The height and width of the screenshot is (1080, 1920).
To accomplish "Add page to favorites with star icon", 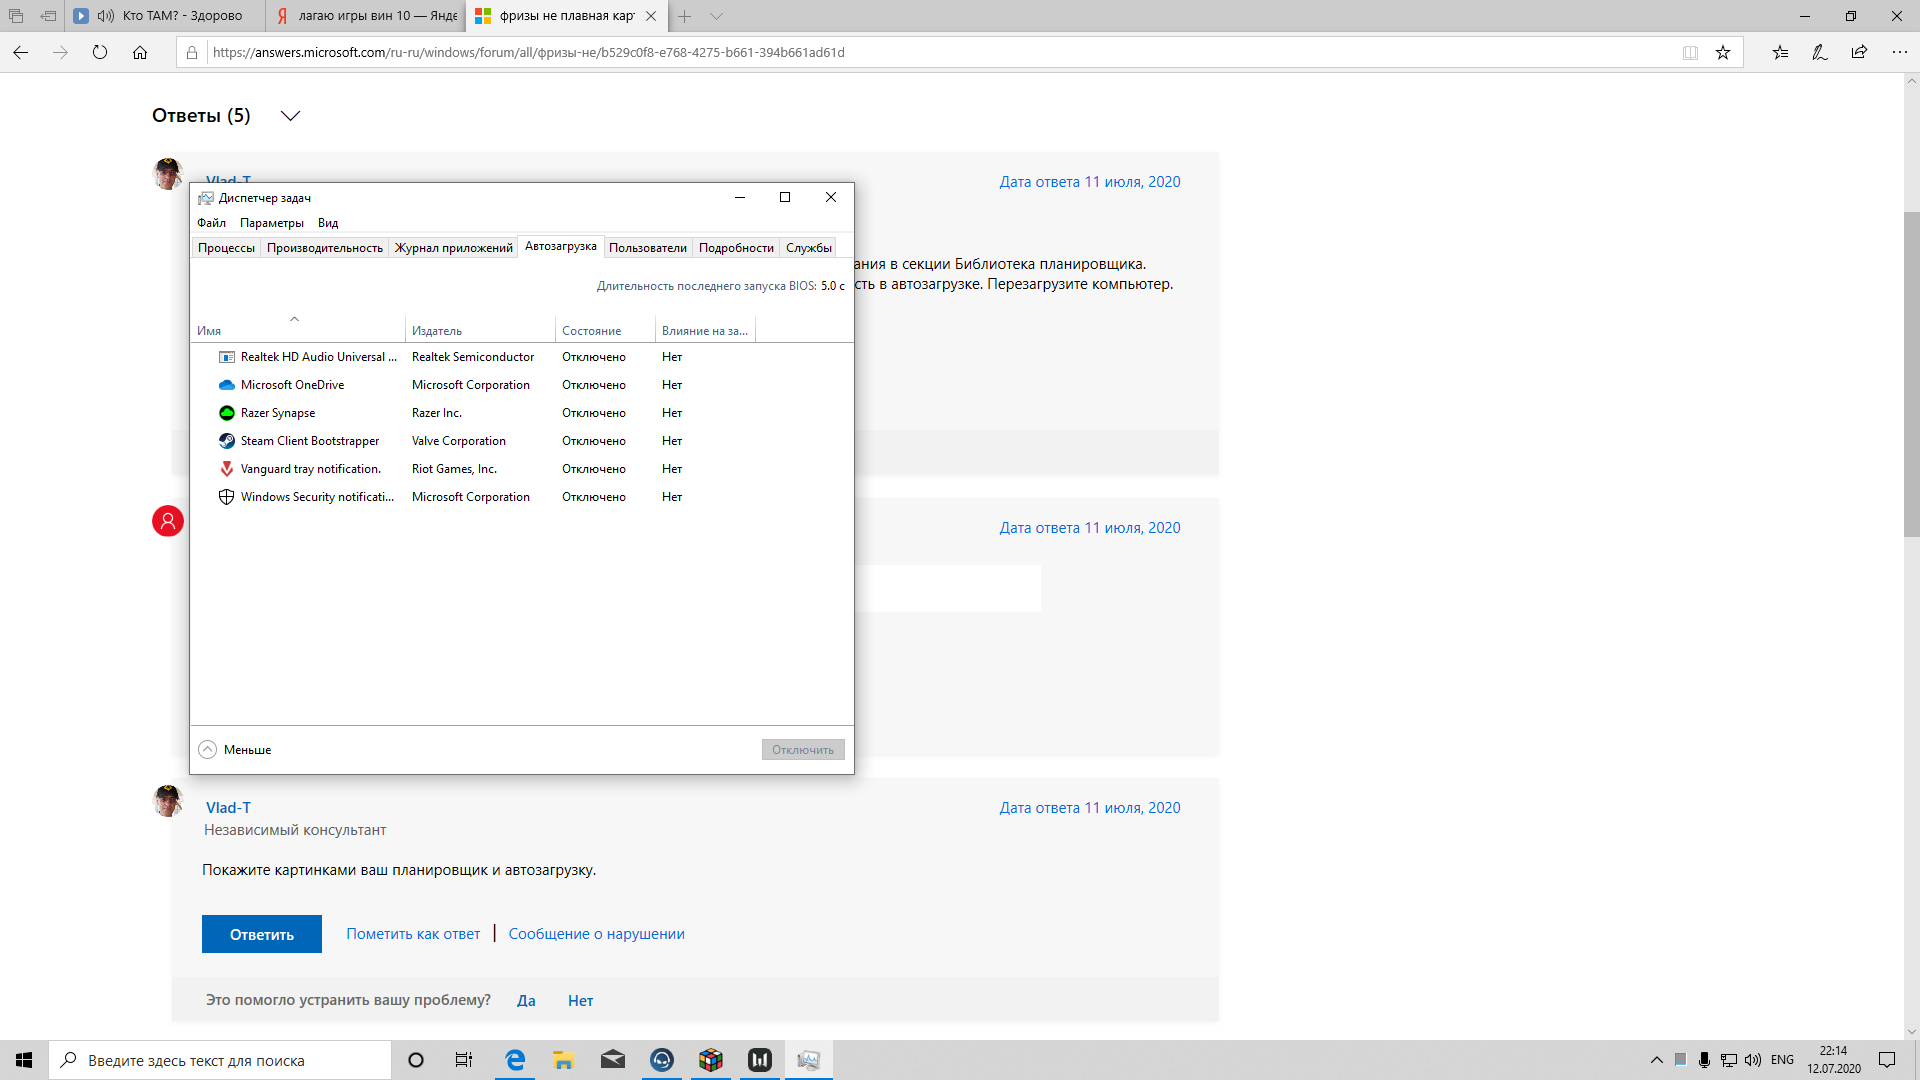I will [x=1723, y=53].
